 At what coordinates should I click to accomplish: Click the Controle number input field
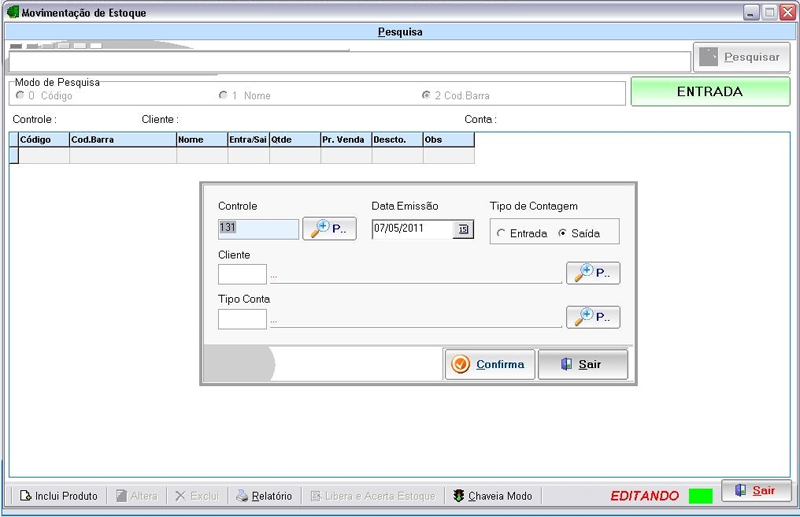[x=258, y=229]
